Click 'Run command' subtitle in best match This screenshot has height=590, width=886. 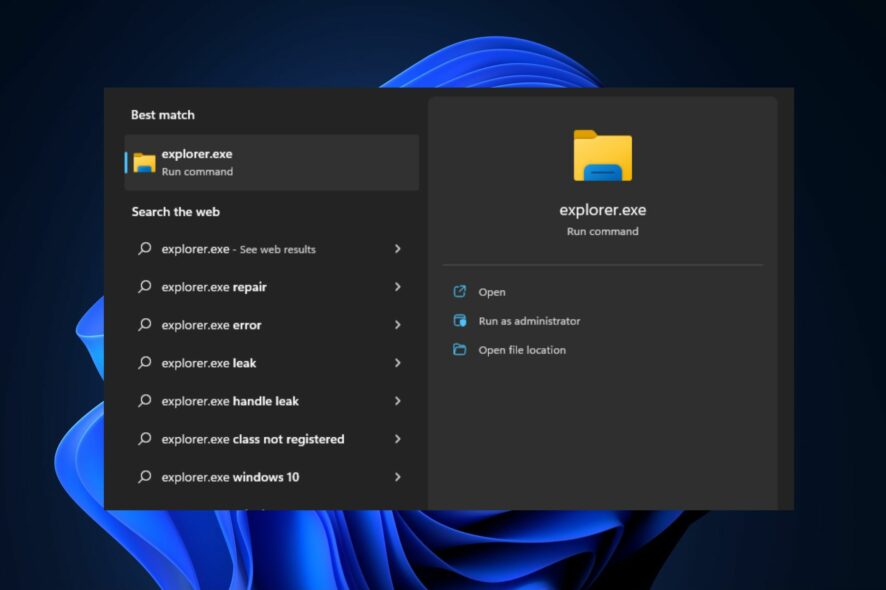click(x=197, y=171)
